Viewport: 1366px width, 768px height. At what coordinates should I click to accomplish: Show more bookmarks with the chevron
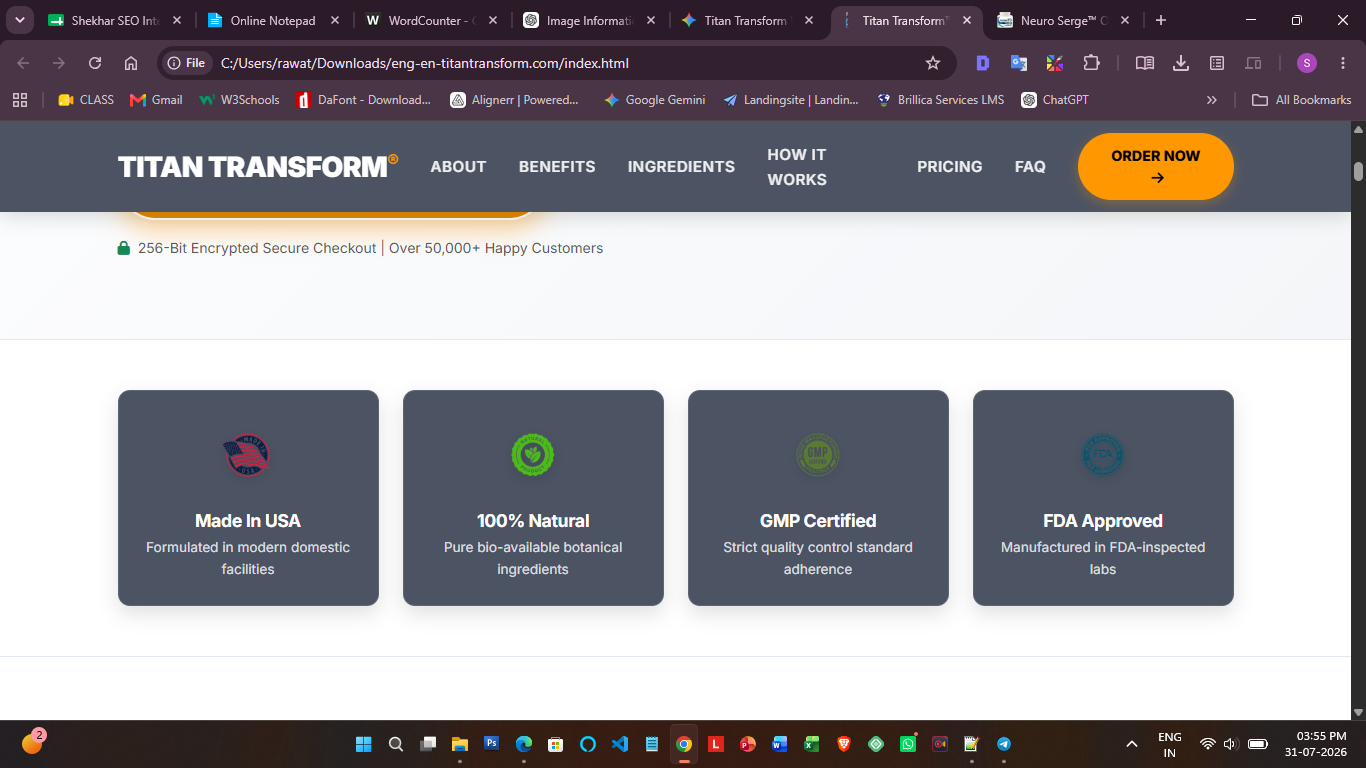pos(1212,100)
